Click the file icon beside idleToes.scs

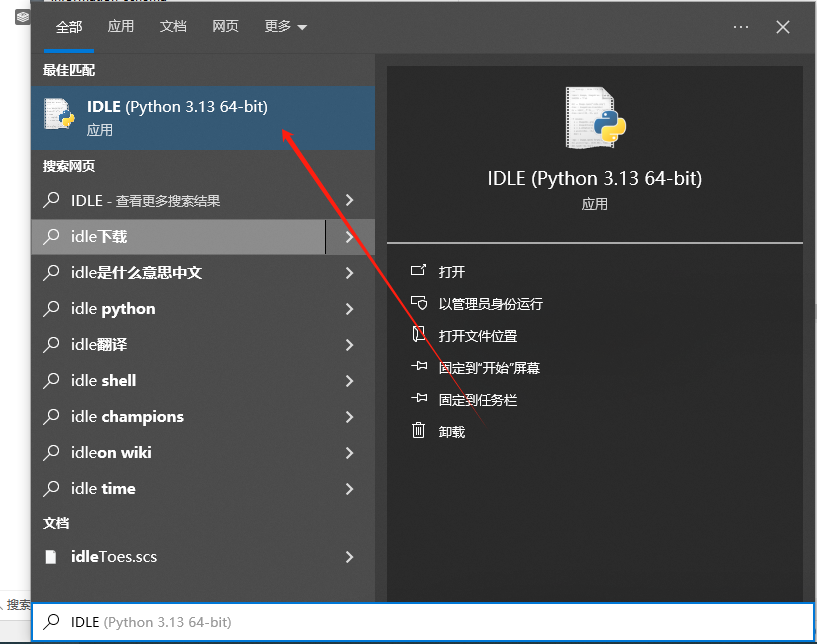tap(51, 557)
